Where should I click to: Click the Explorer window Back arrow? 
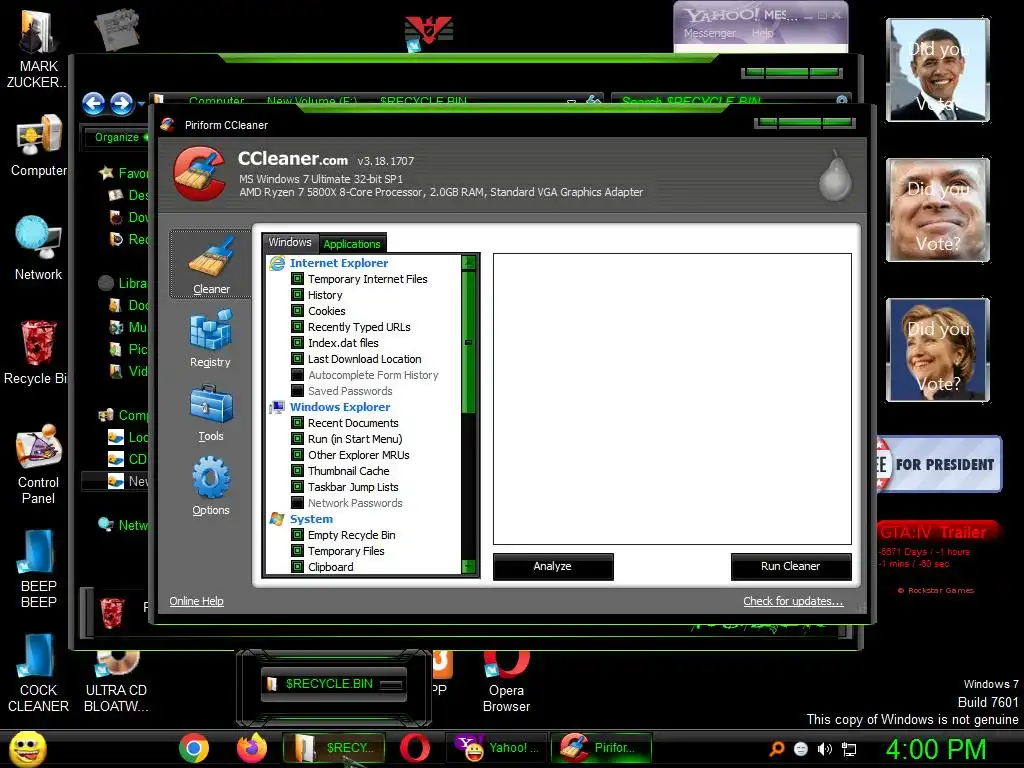[x=93, y=103]
